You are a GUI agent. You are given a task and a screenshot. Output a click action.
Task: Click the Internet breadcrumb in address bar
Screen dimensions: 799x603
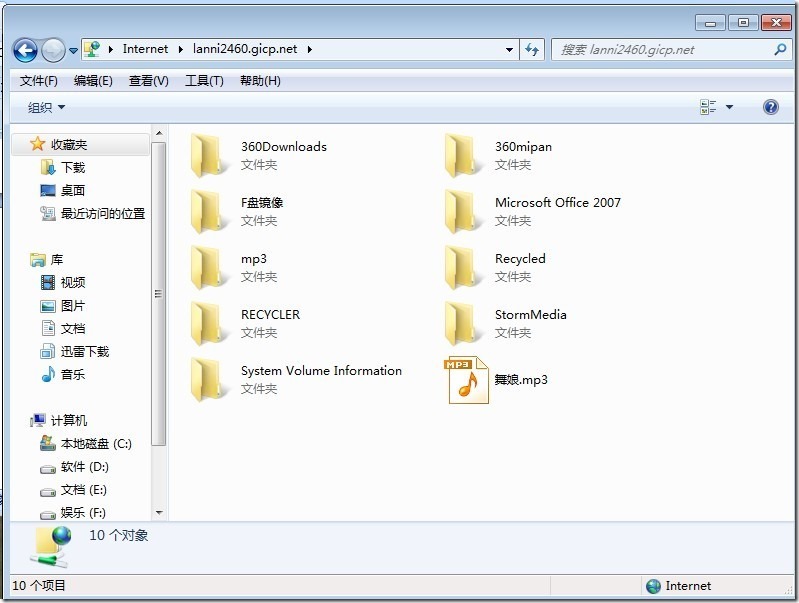coord(145,49)
